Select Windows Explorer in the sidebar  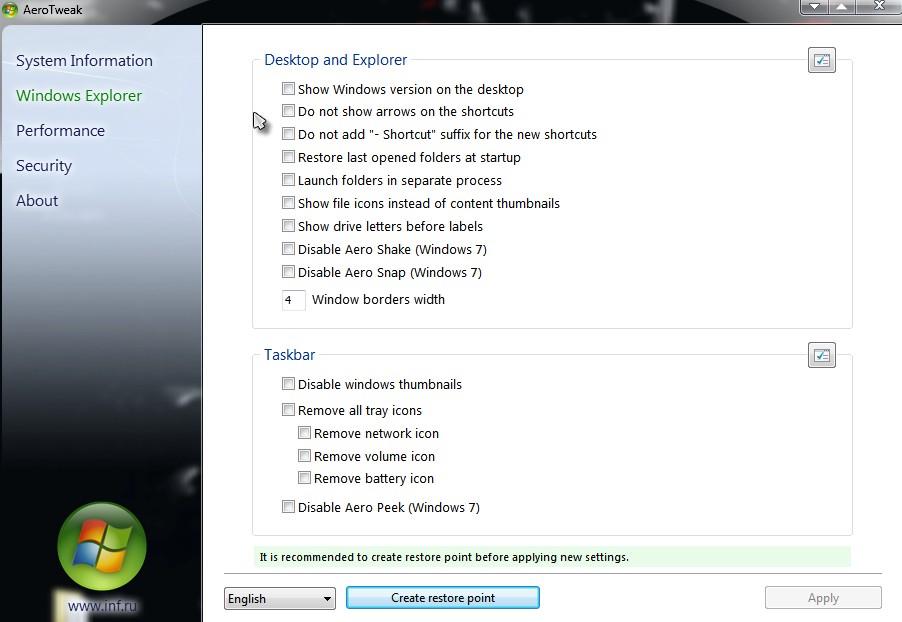click(79, 96)
